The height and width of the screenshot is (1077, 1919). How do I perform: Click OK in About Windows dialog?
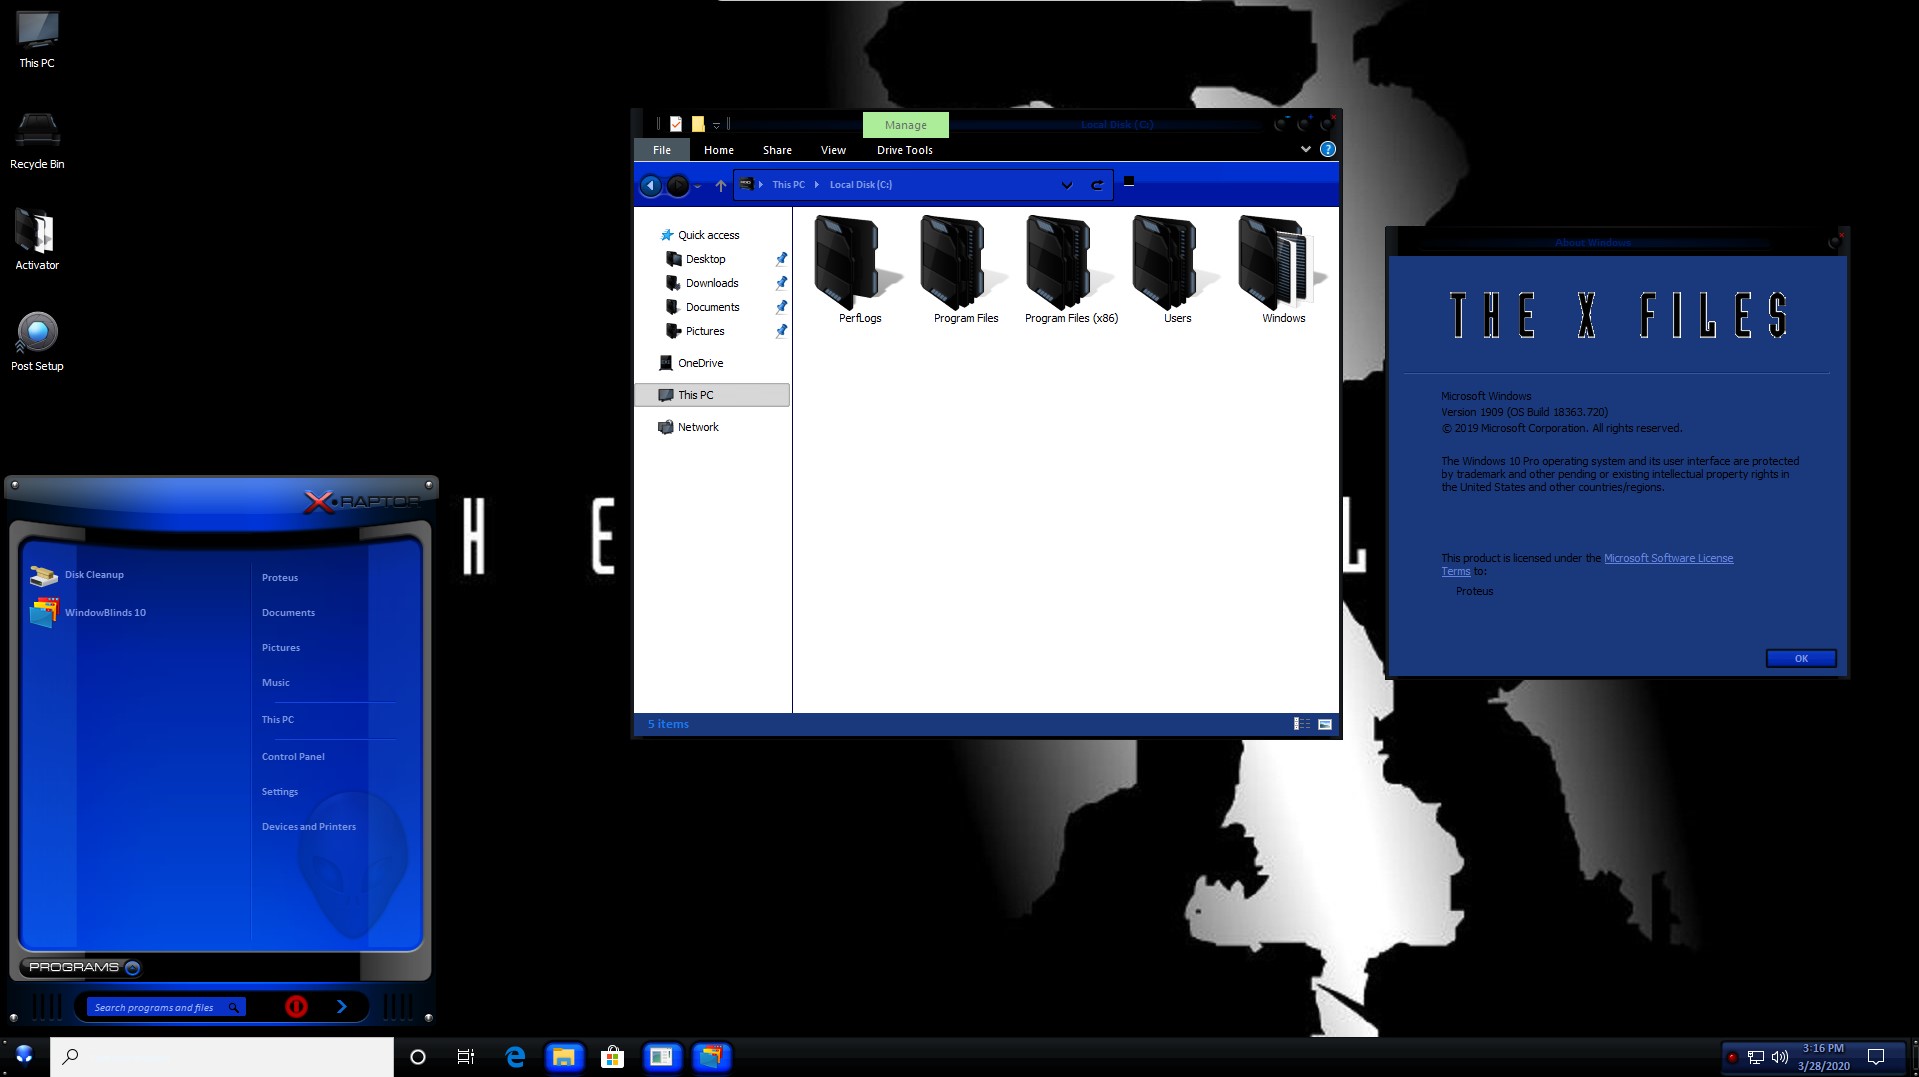(x=1801, y=658)
